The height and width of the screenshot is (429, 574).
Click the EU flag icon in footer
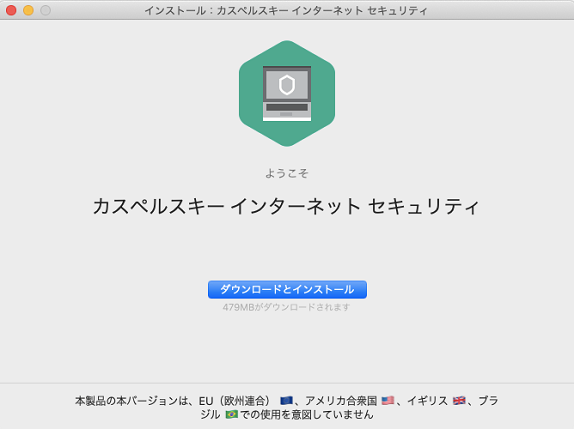(286, 401)
